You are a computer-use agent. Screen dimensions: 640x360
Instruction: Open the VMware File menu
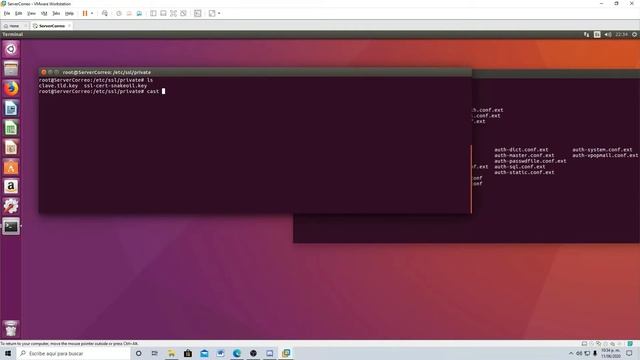pos(7,13)
